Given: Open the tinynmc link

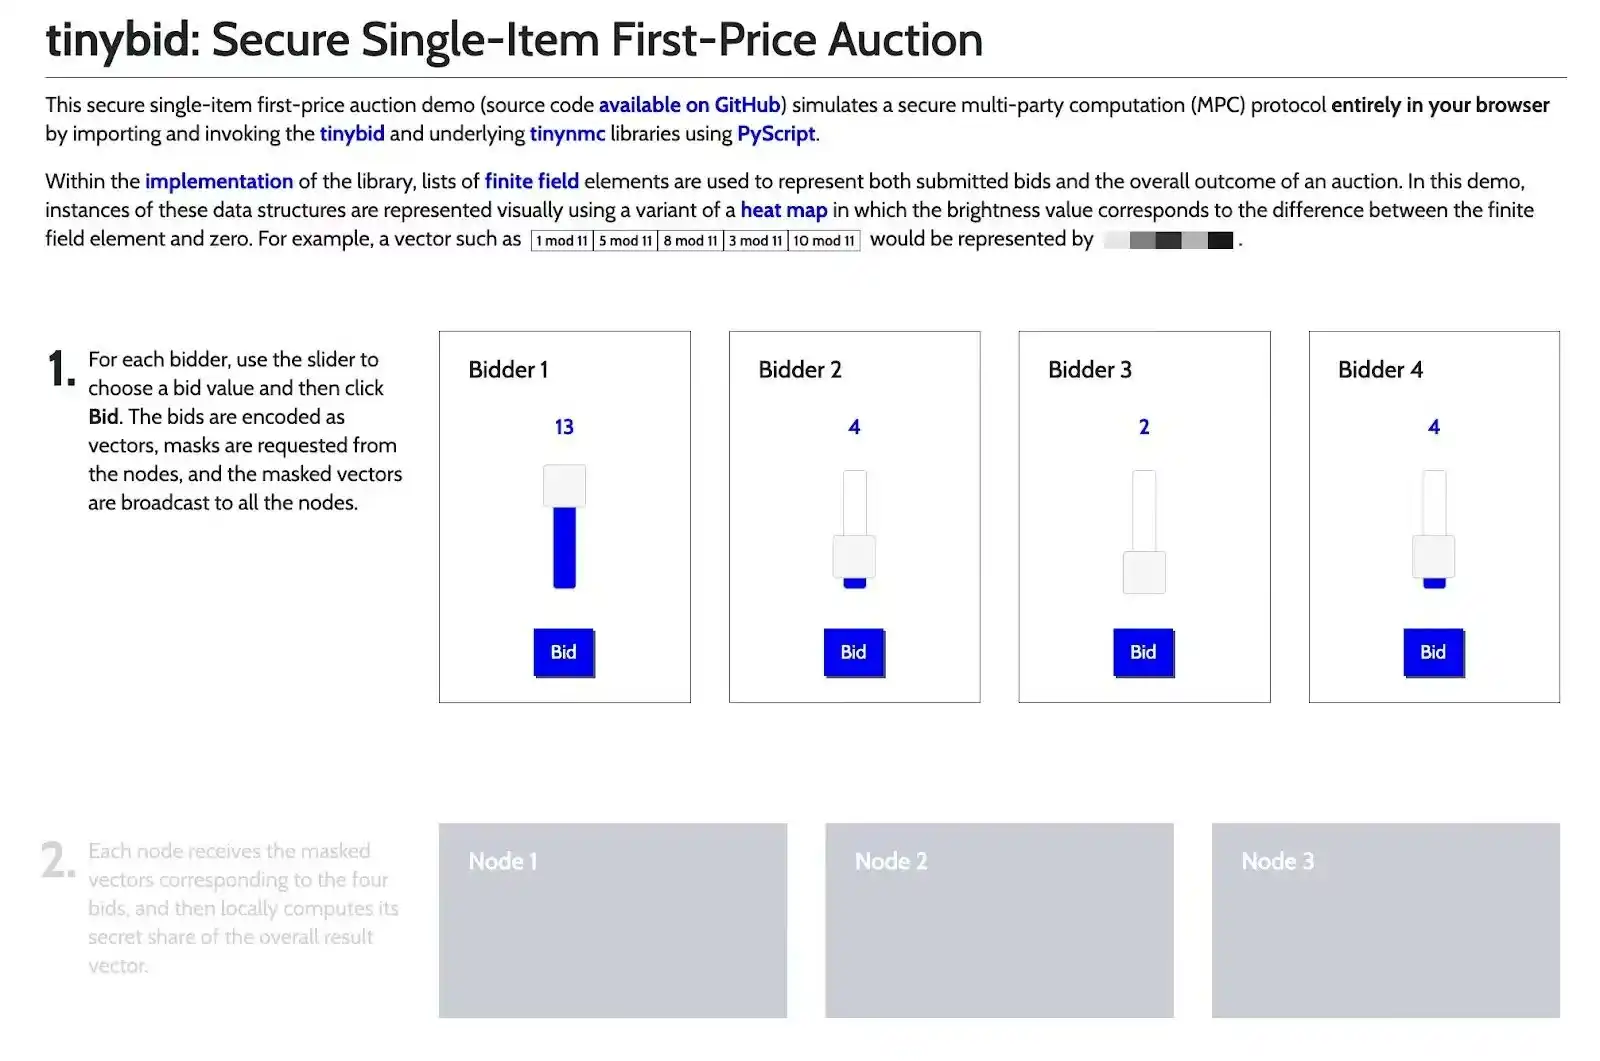Looking at the screenshot, I should click(567, 134).
